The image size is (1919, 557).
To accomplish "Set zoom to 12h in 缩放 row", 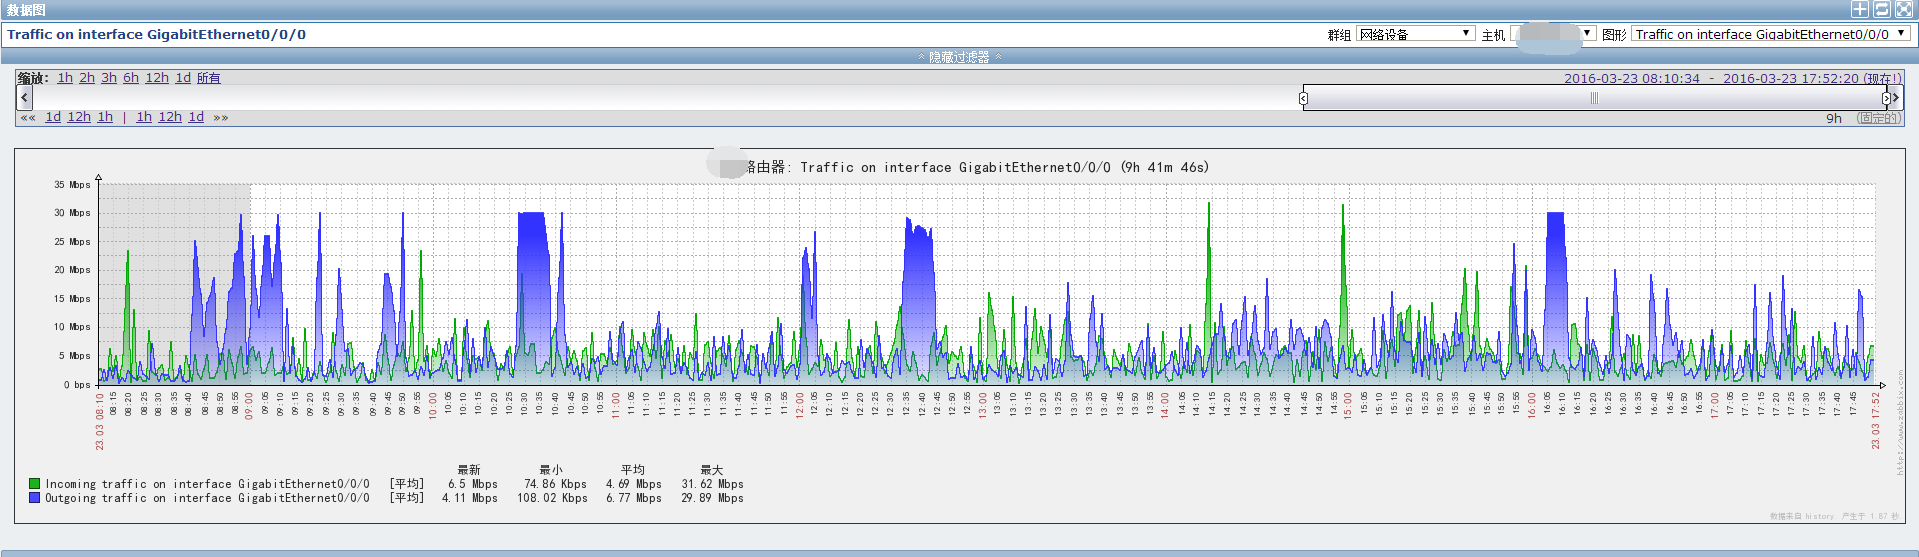I will (157, 78).
